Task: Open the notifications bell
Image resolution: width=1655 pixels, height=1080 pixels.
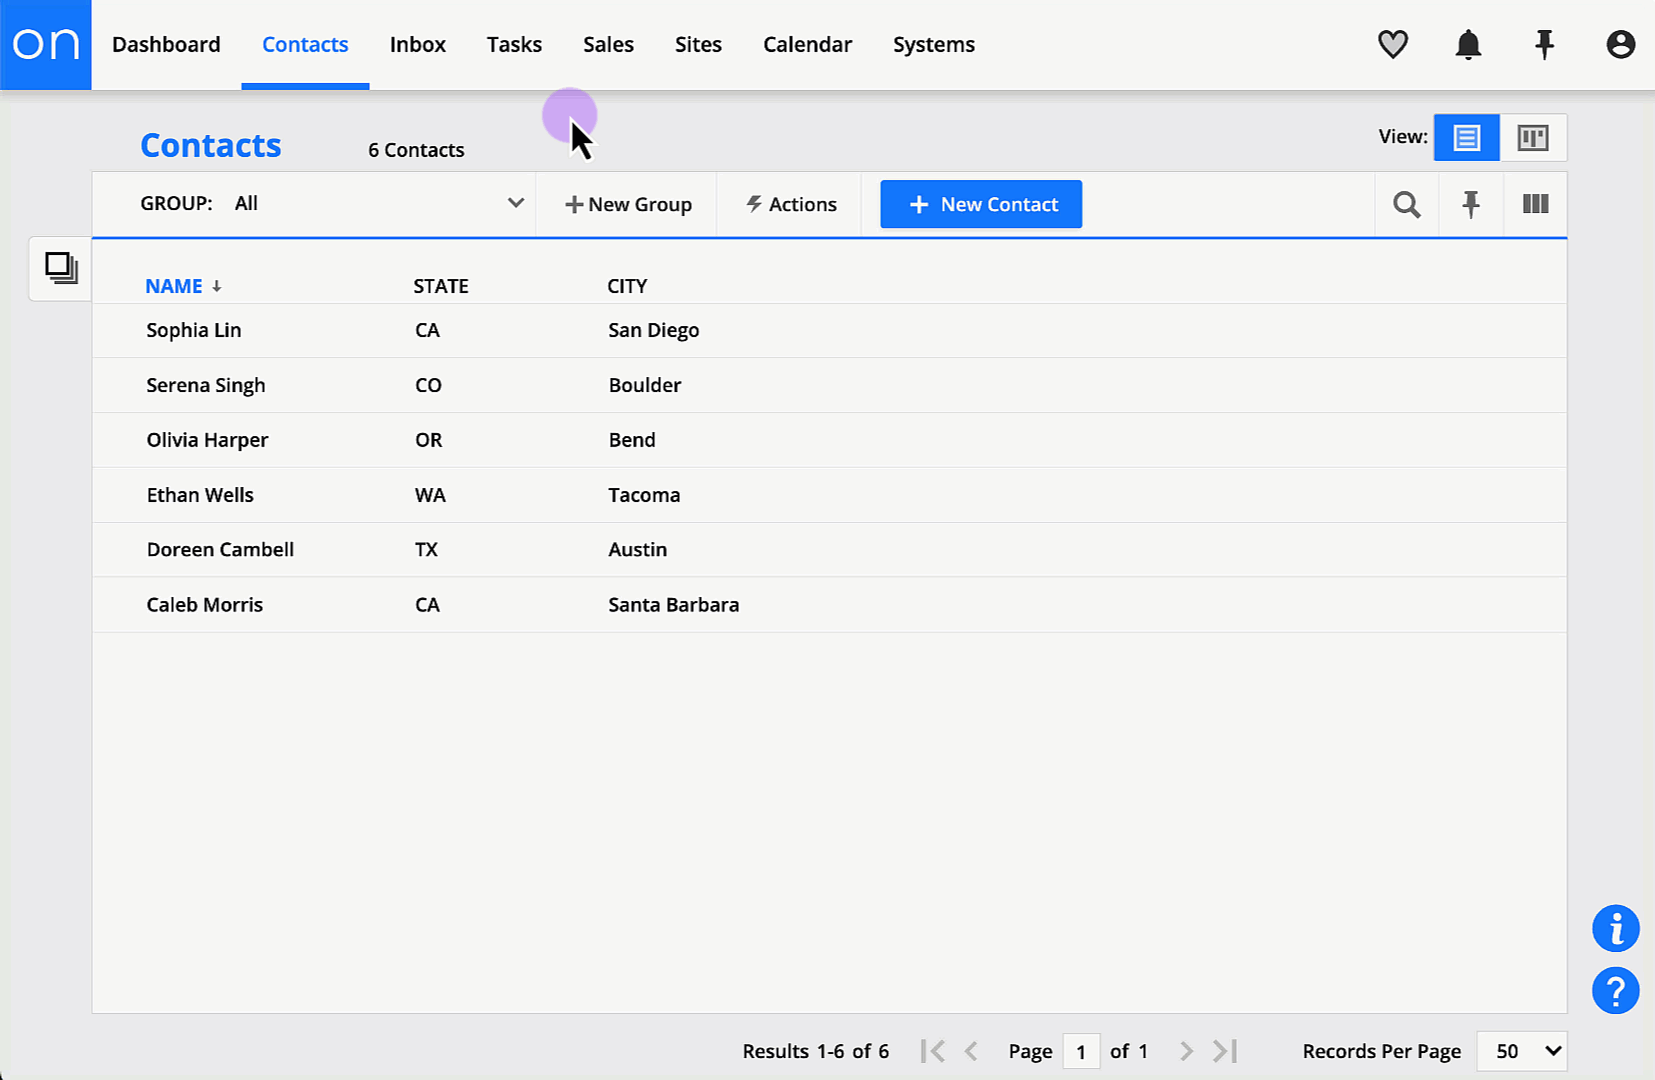Action: [1468, 45]
